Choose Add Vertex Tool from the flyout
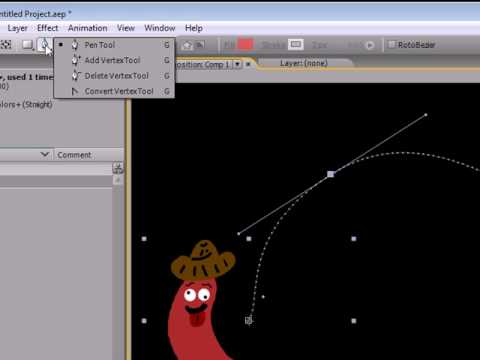This screenshot has width=480, height=360. point(114,60)
